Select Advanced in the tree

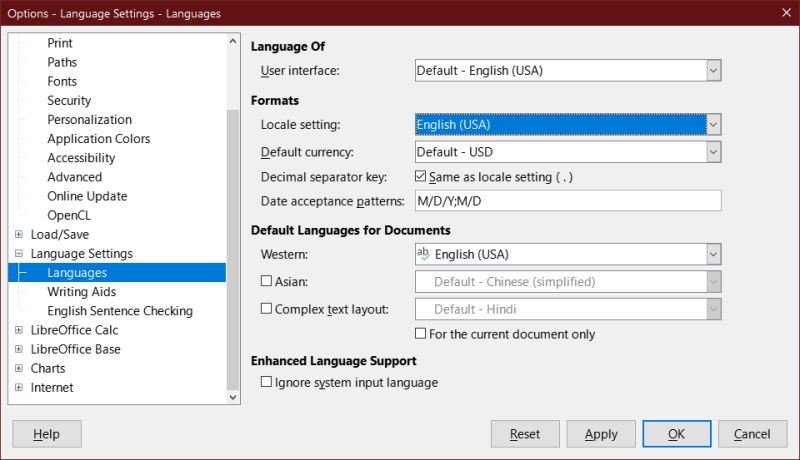click(74, 177)
